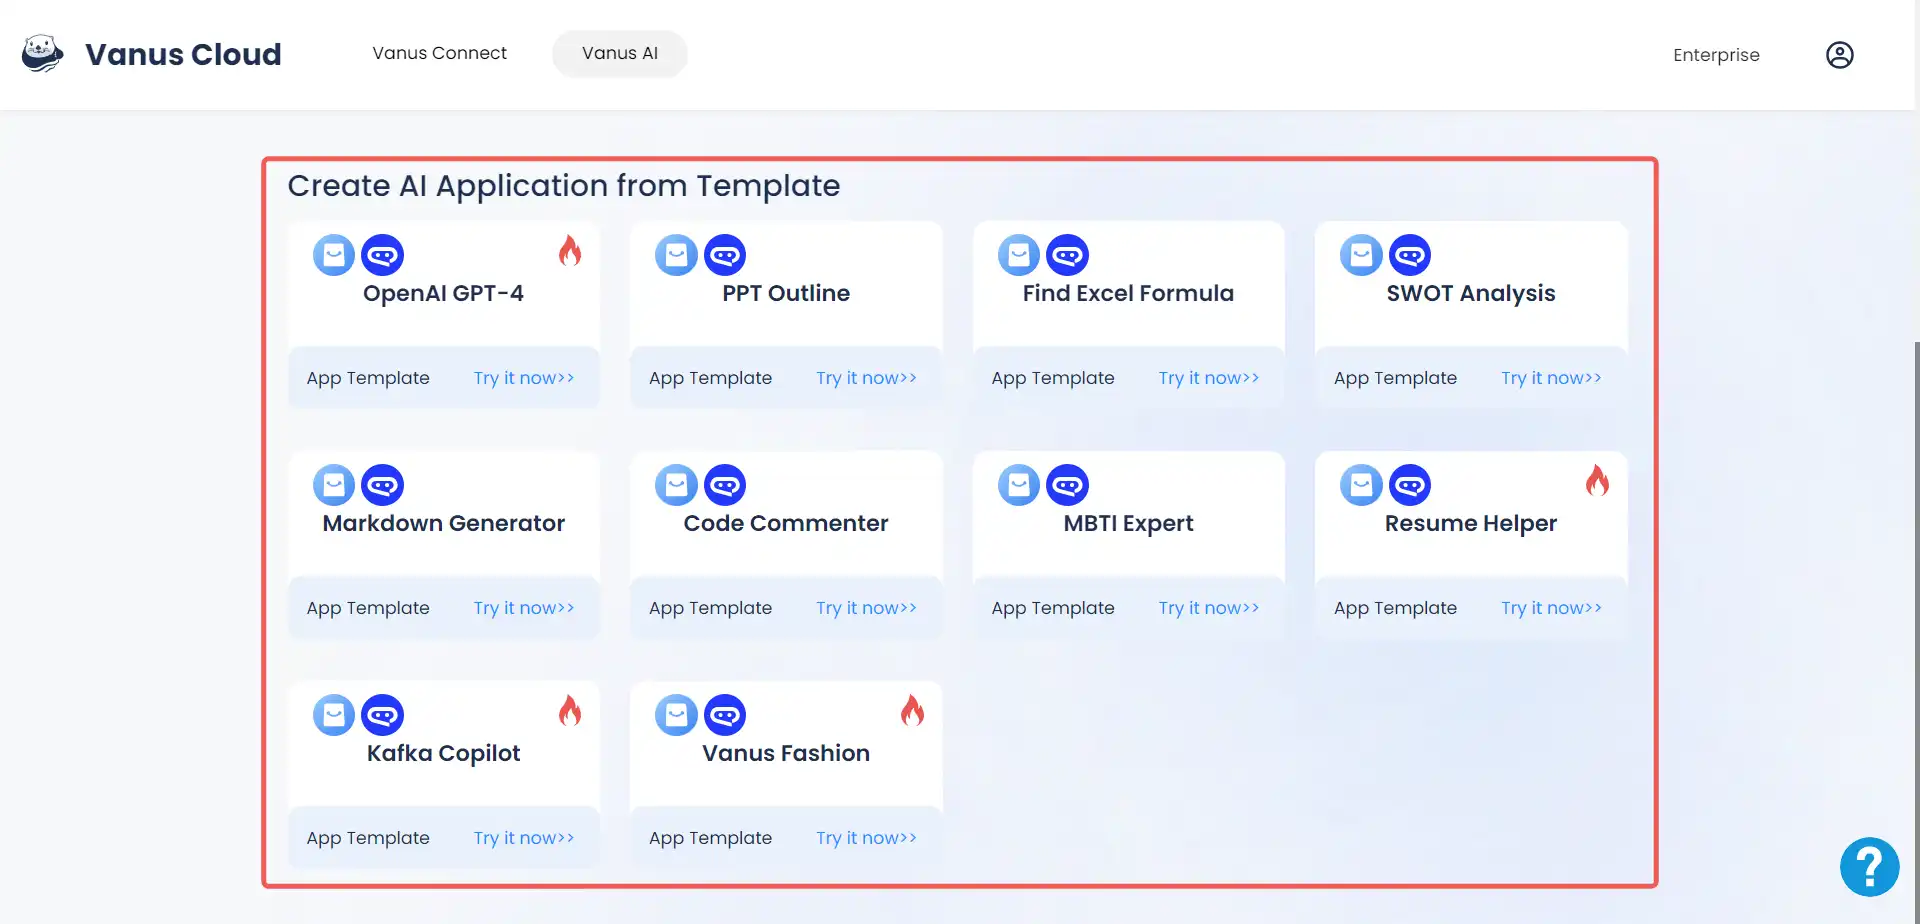Screen dimensions: 1920x924
Task: Click the chatbot icon on Kafka Copilot card
Action: click(x=382, y=715)
